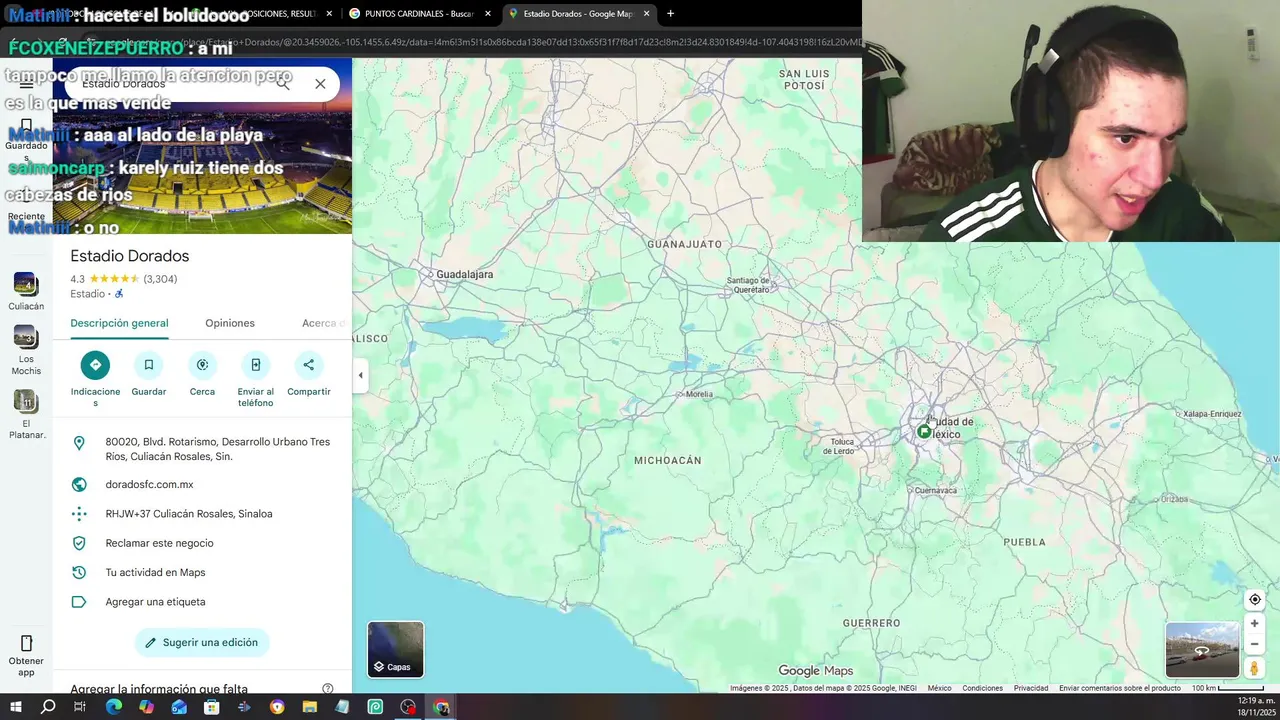Clear the Estadio Dorados search with X

point(320,84)
